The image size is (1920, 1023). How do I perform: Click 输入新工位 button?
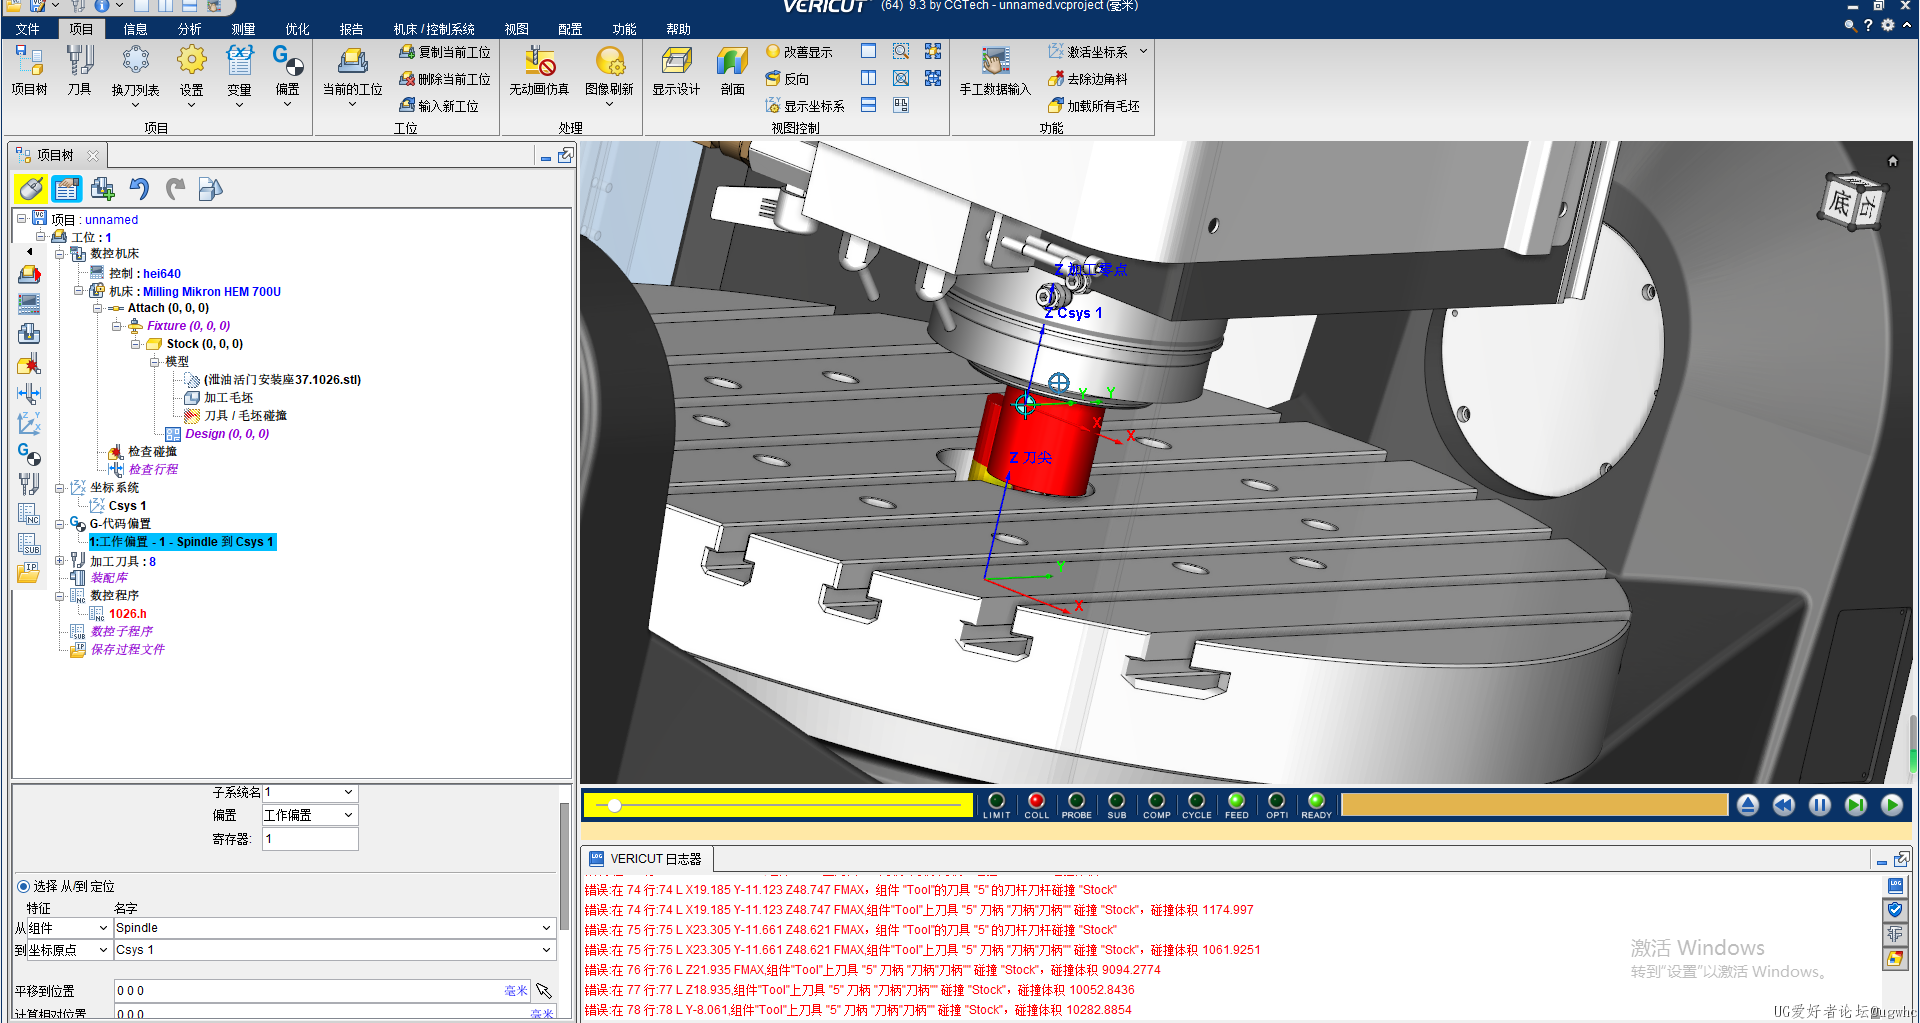[x=439, y=106]
